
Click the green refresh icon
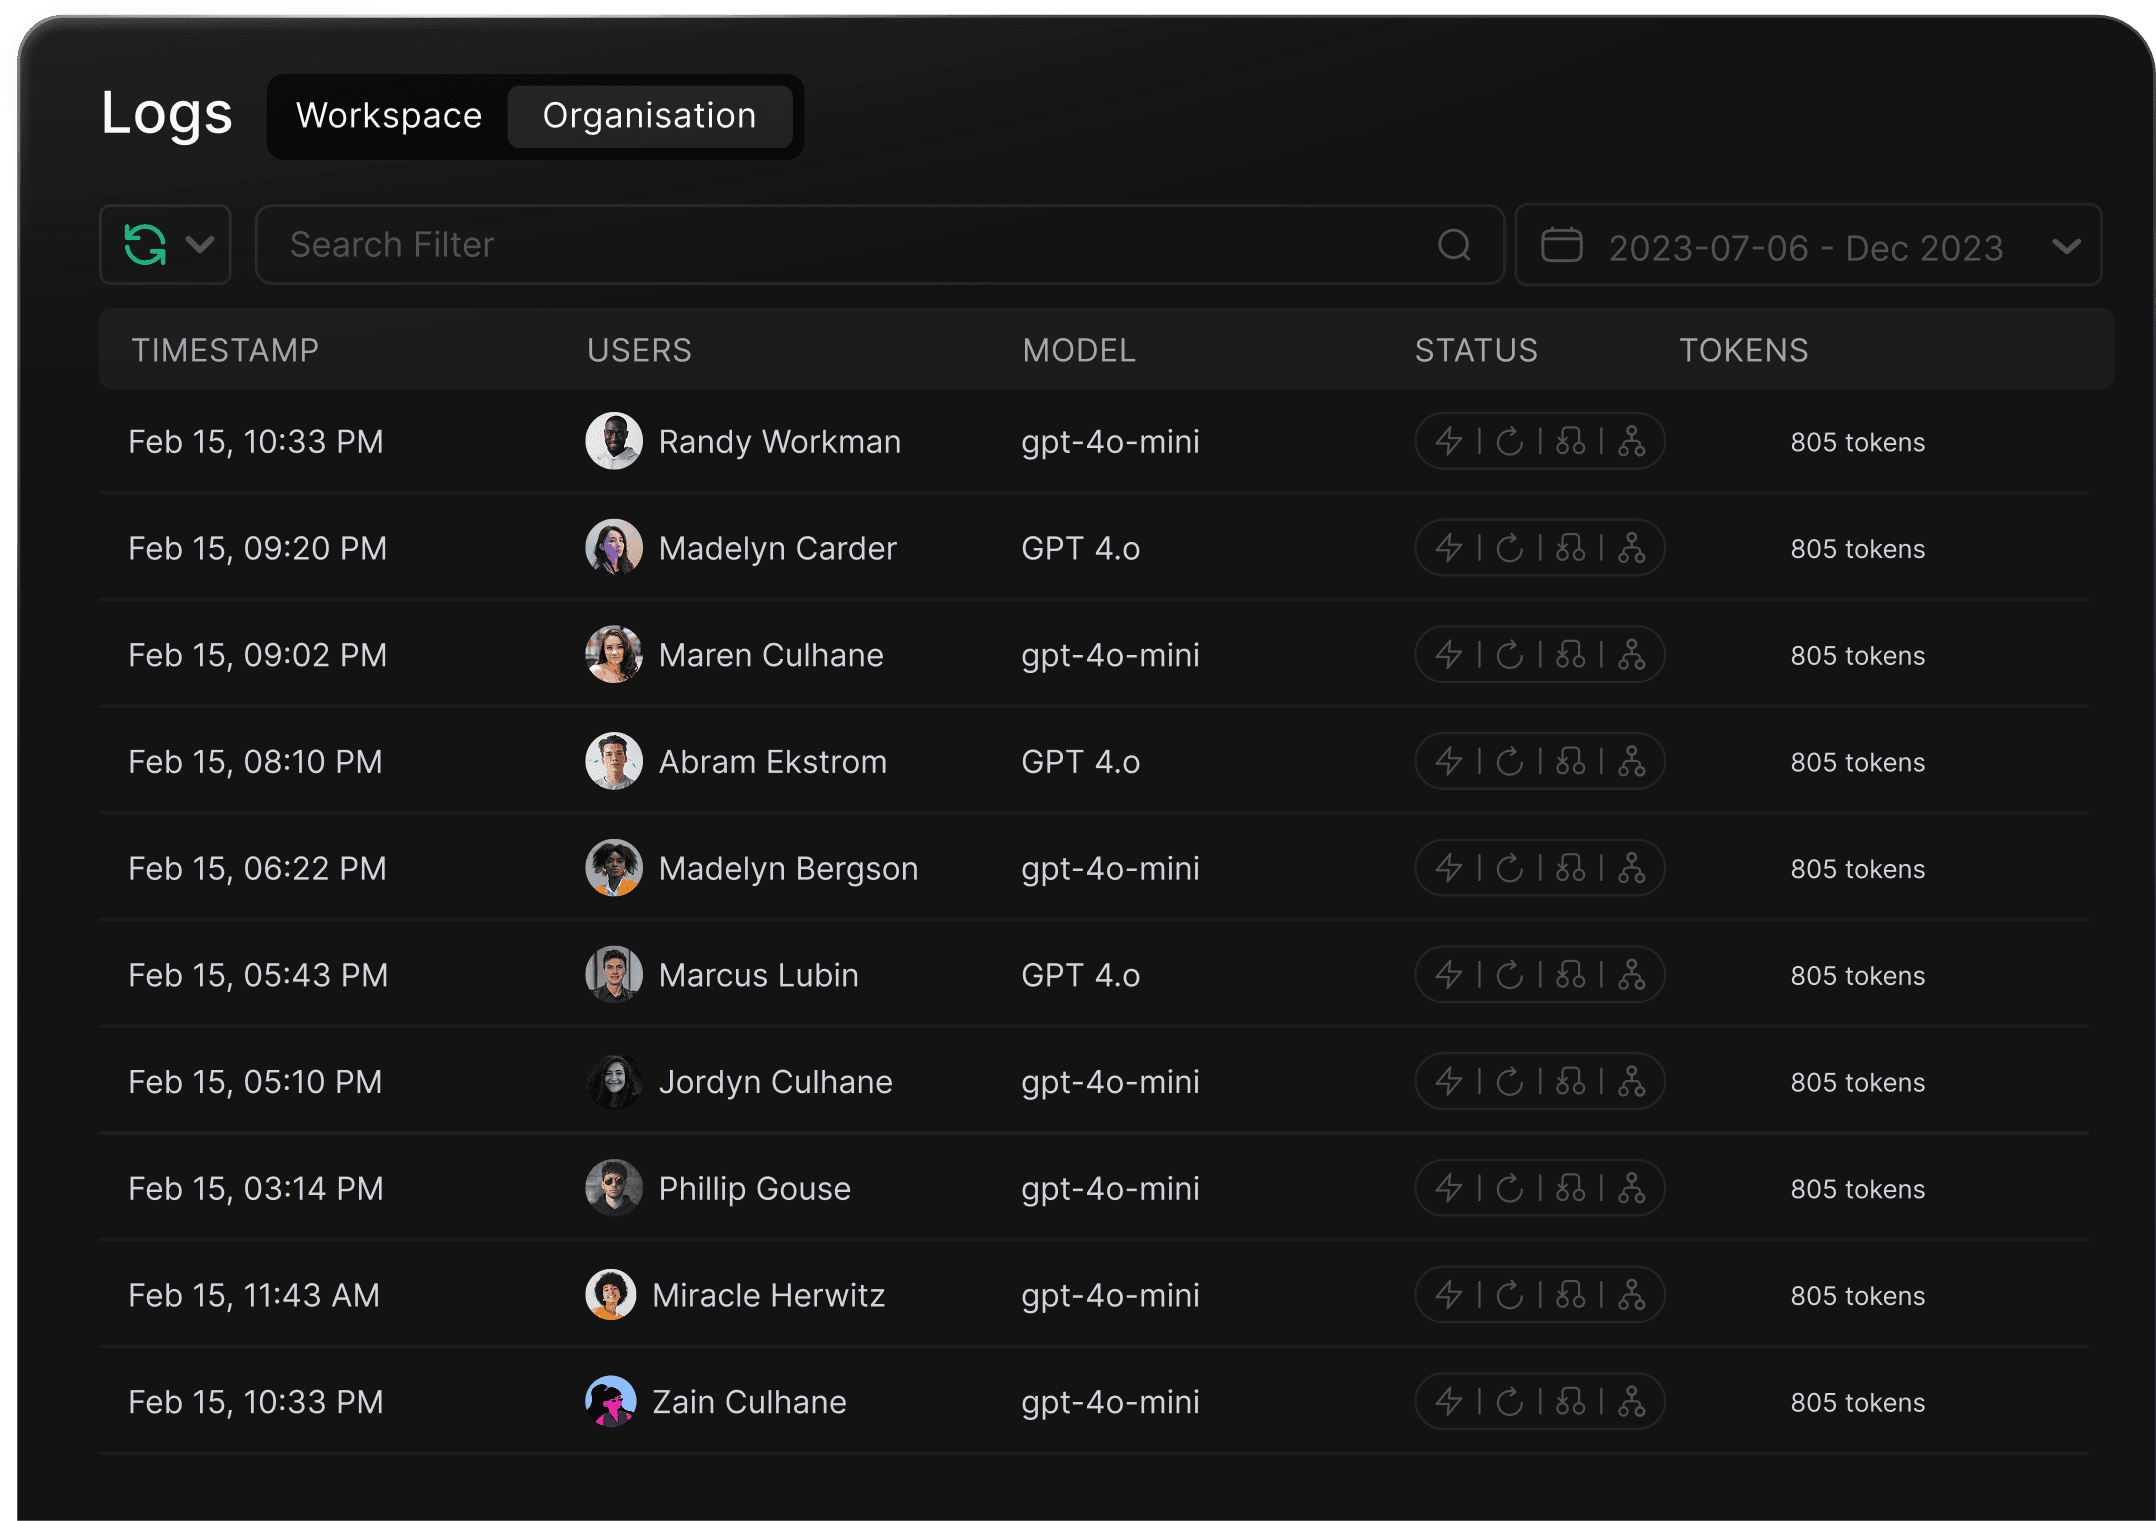point(145,245)
